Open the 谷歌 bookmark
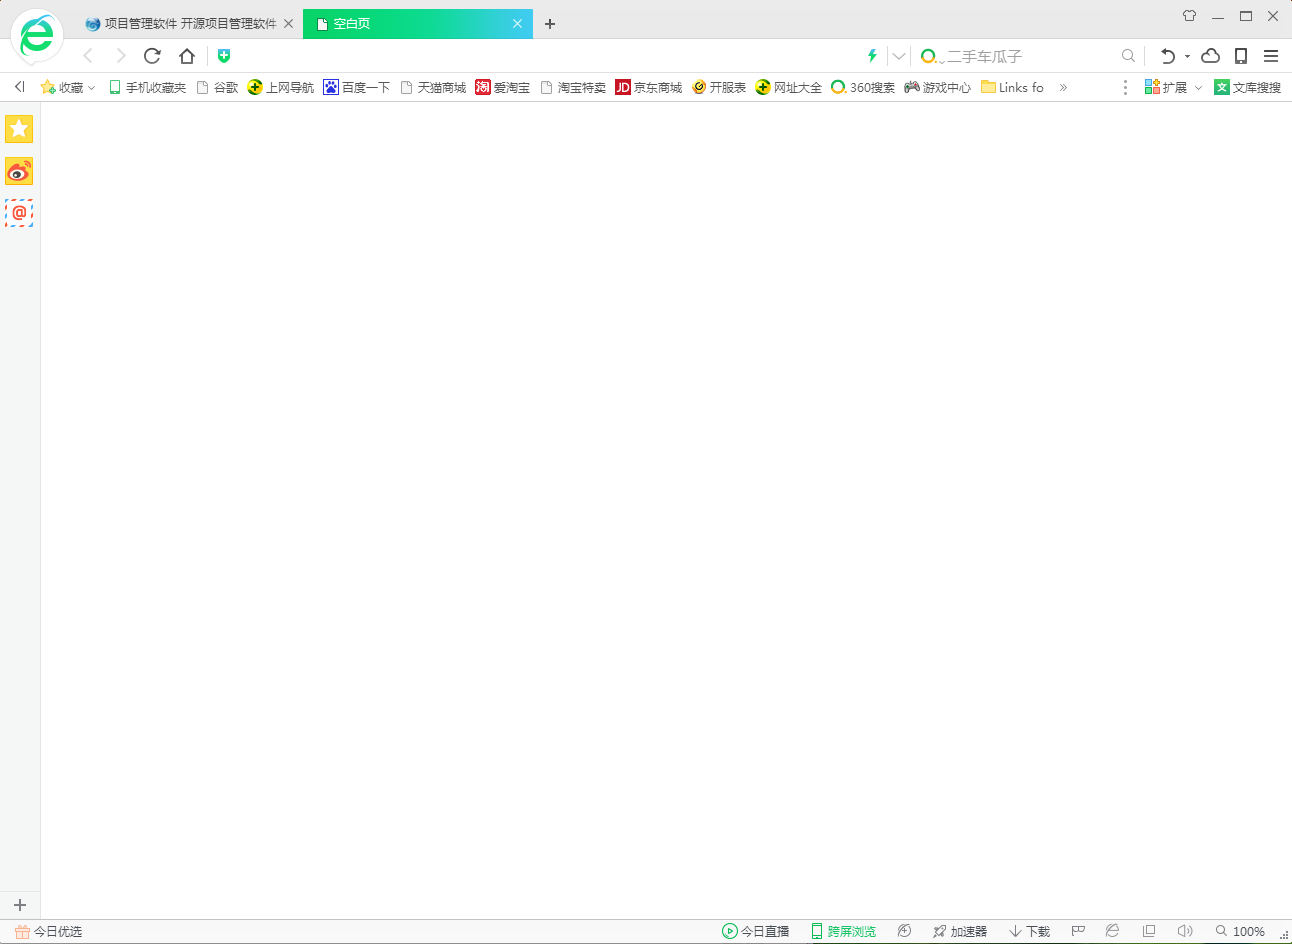 [217, 88]
